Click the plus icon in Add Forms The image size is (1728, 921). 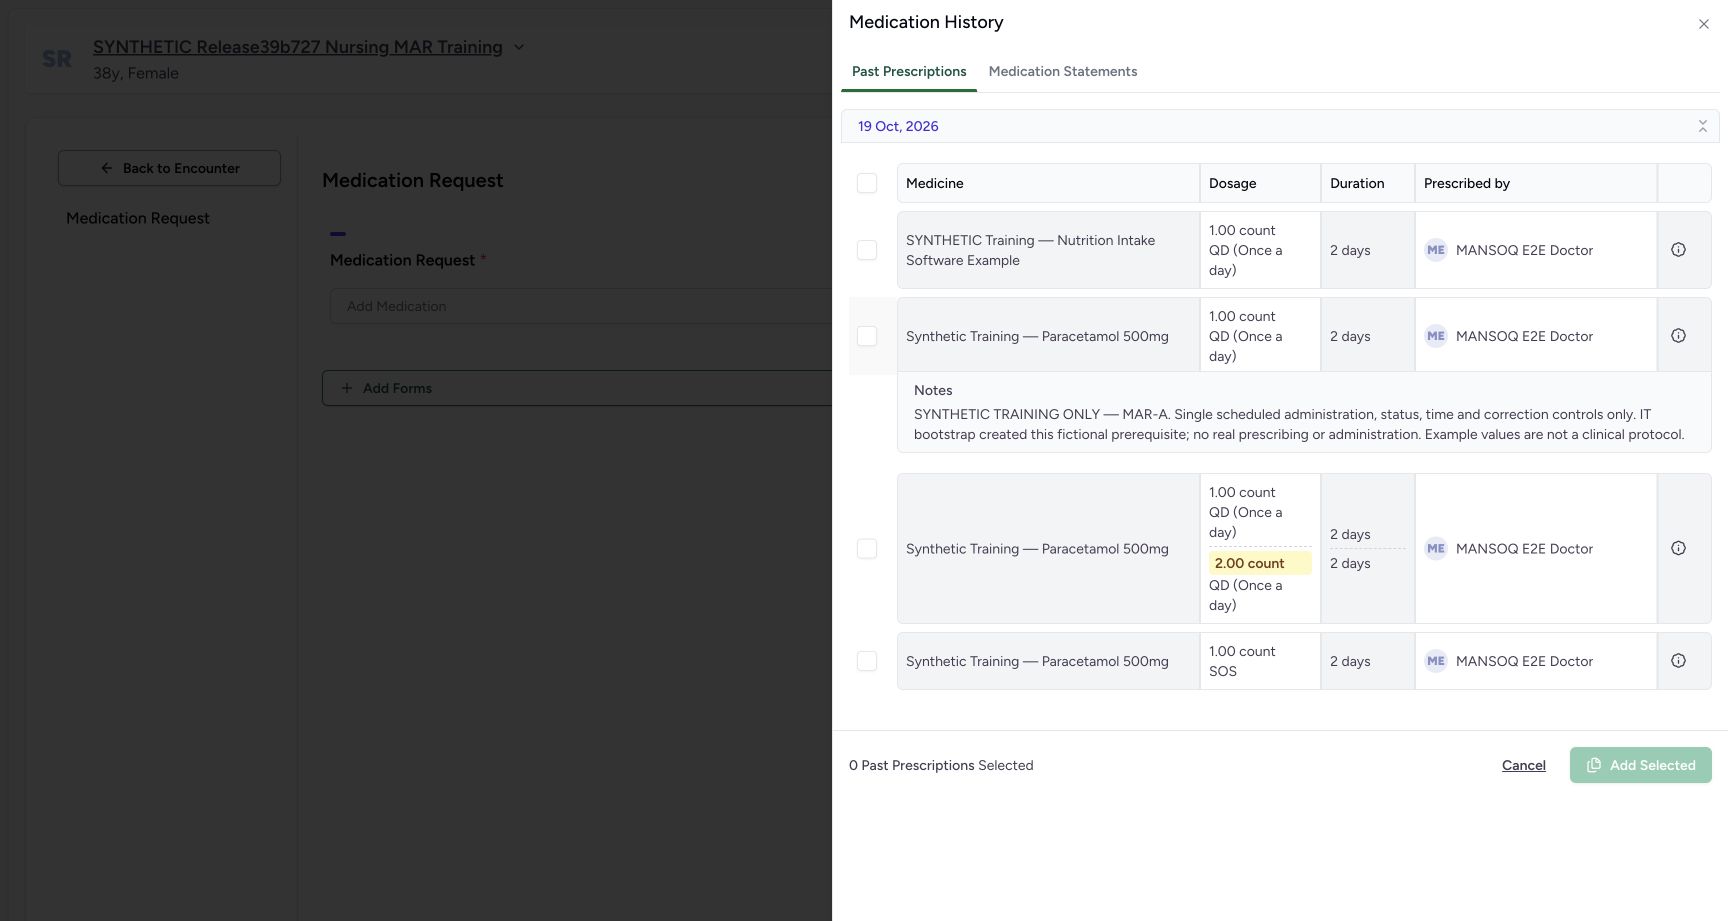[x=347, y=388]
